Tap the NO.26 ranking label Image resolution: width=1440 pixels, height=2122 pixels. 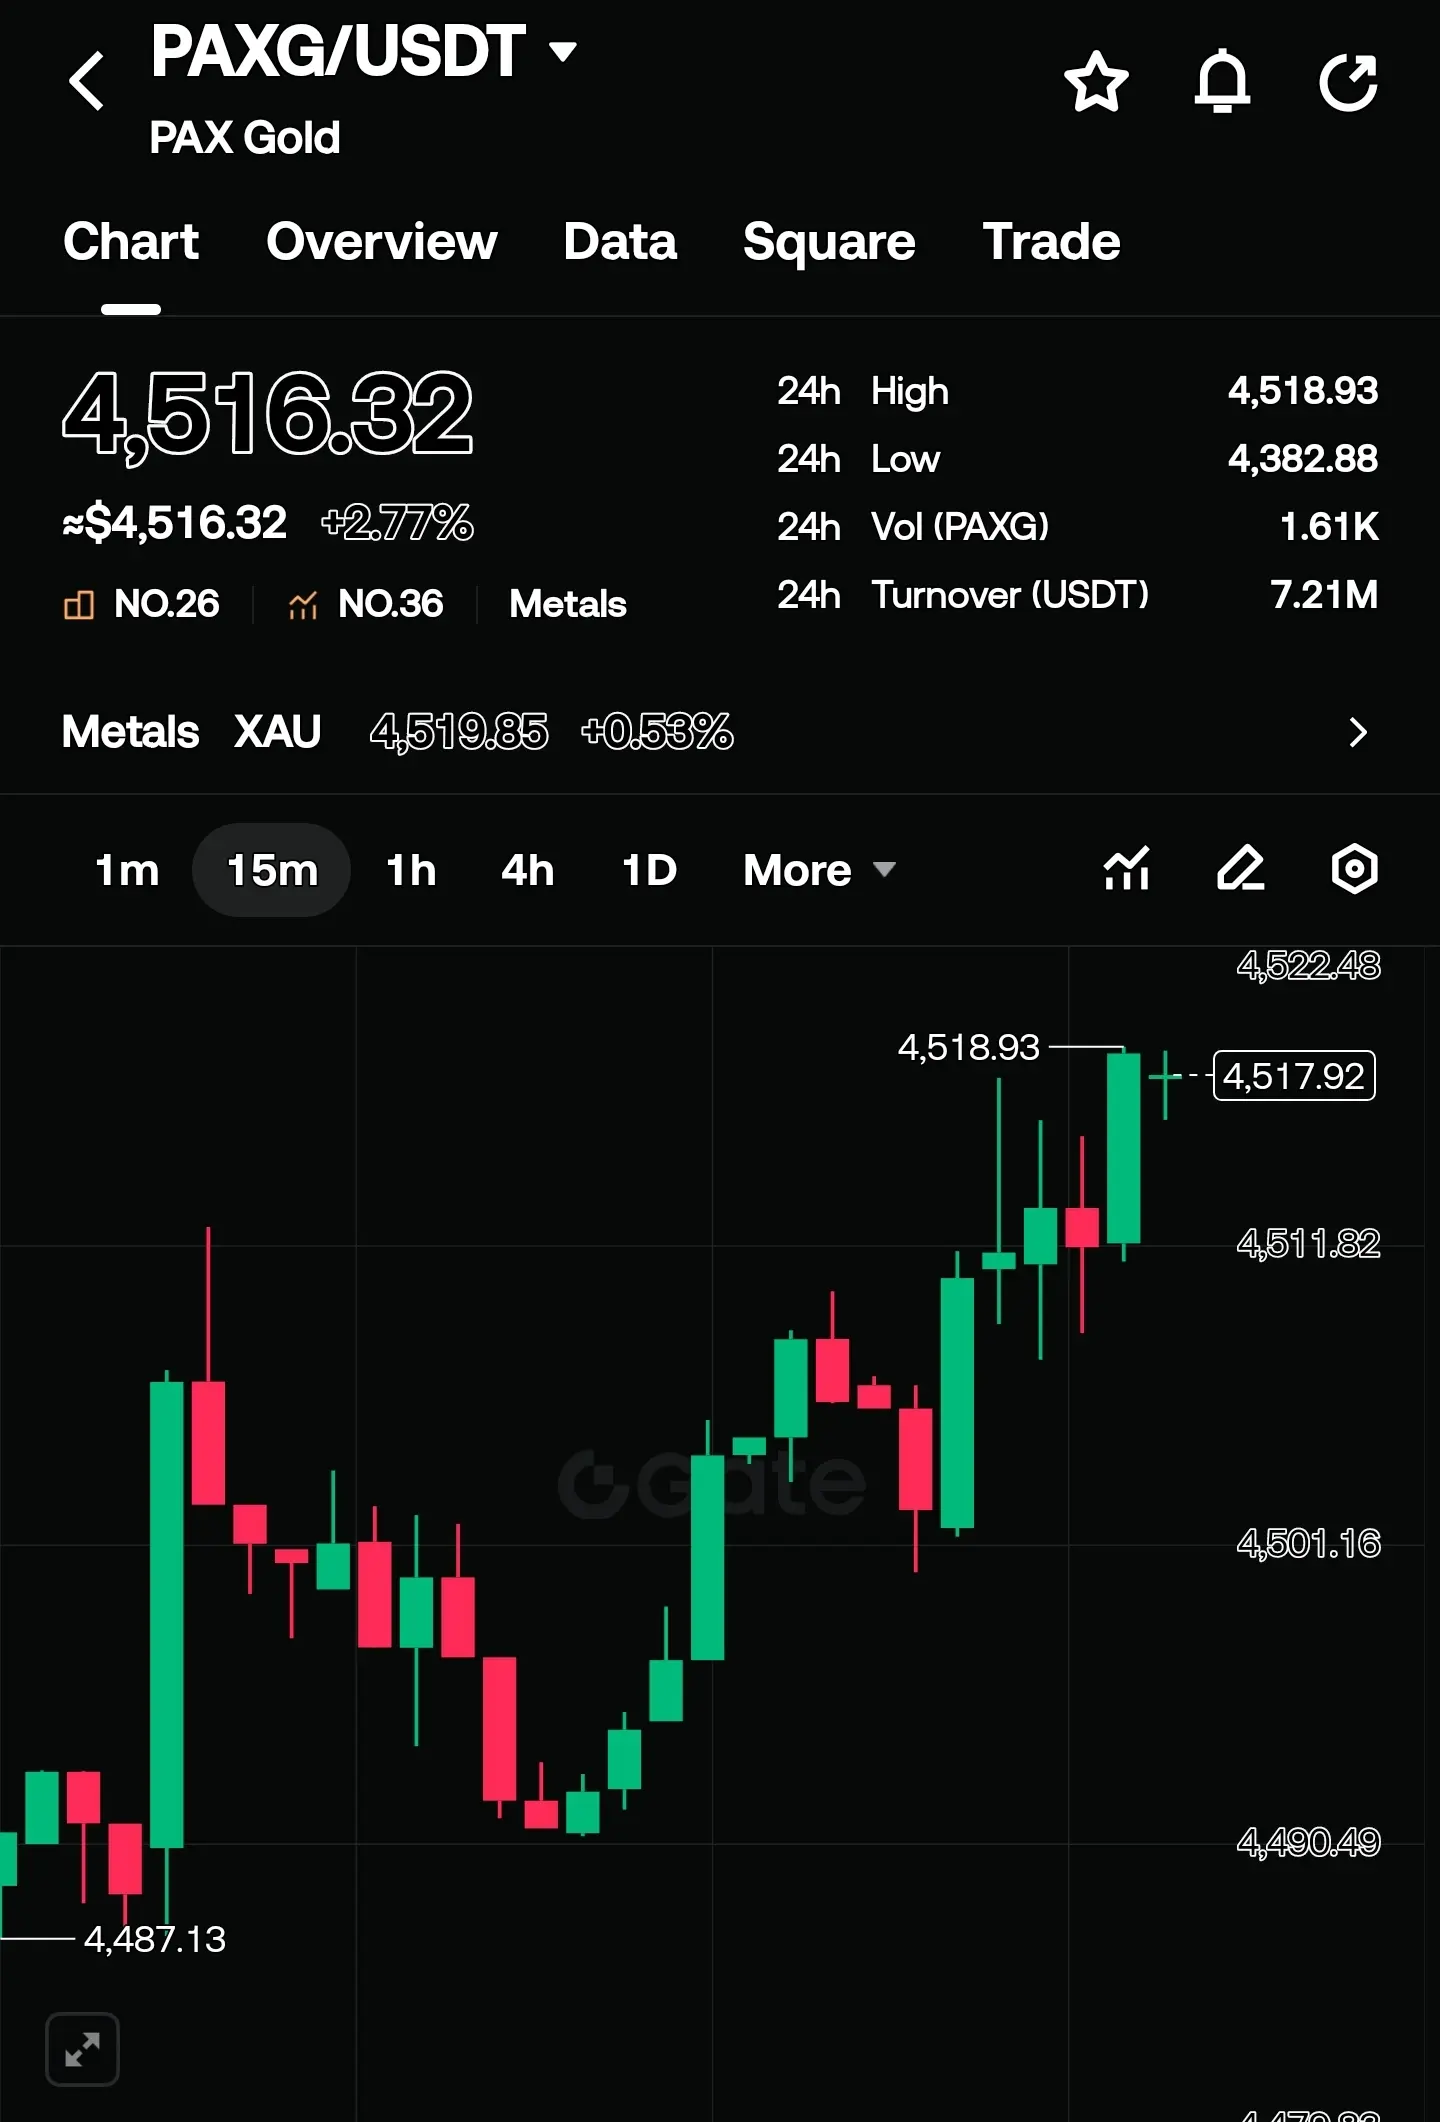pos(167,604)
